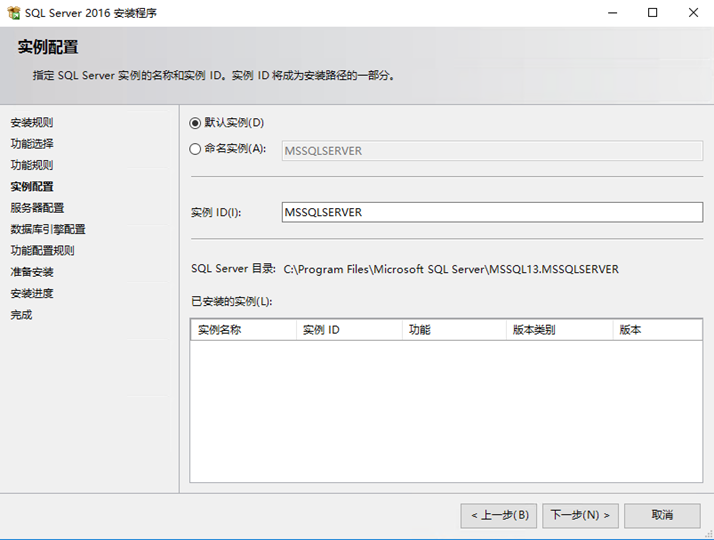Select the 命名实例(A) radio button
The image size is (714, 540).
pos(195,149)
